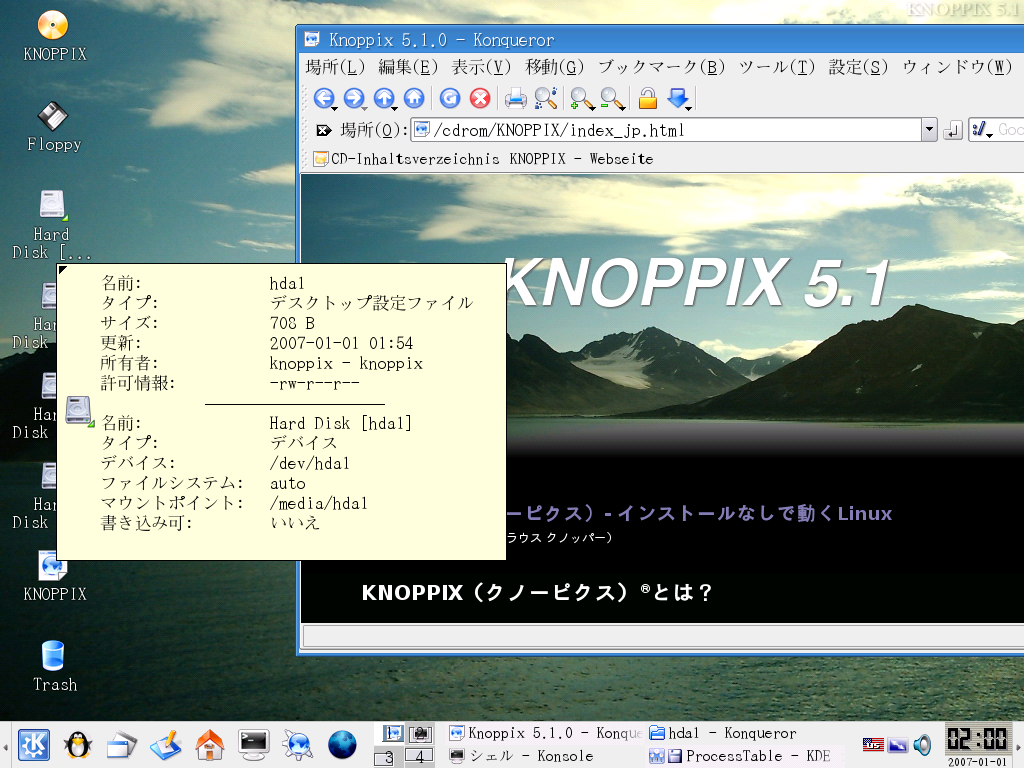Open the display settings tray icon
The height and width of the screenshot is (768, 1024).
click(x=898, y=744)
